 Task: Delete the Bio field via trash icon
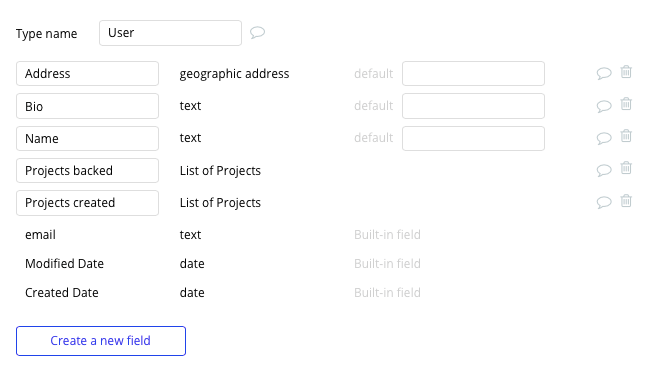626,104
